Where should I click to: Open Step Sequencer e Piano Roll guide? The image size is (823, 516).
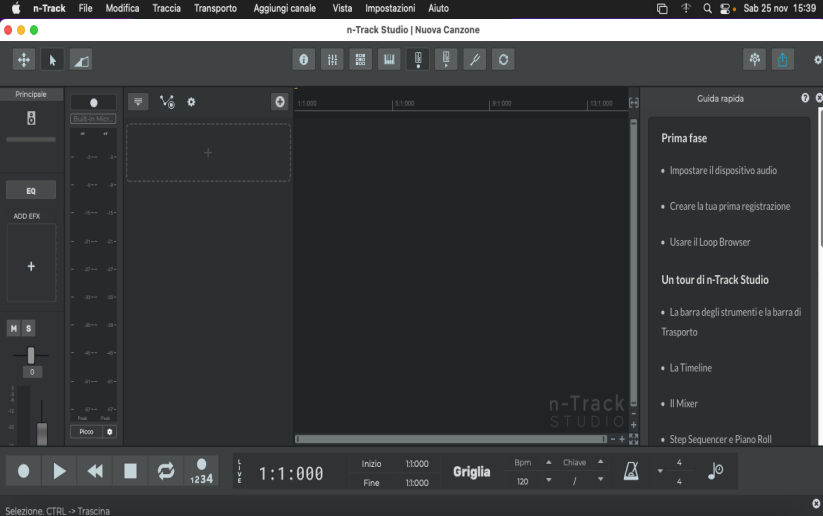[720, 439]
